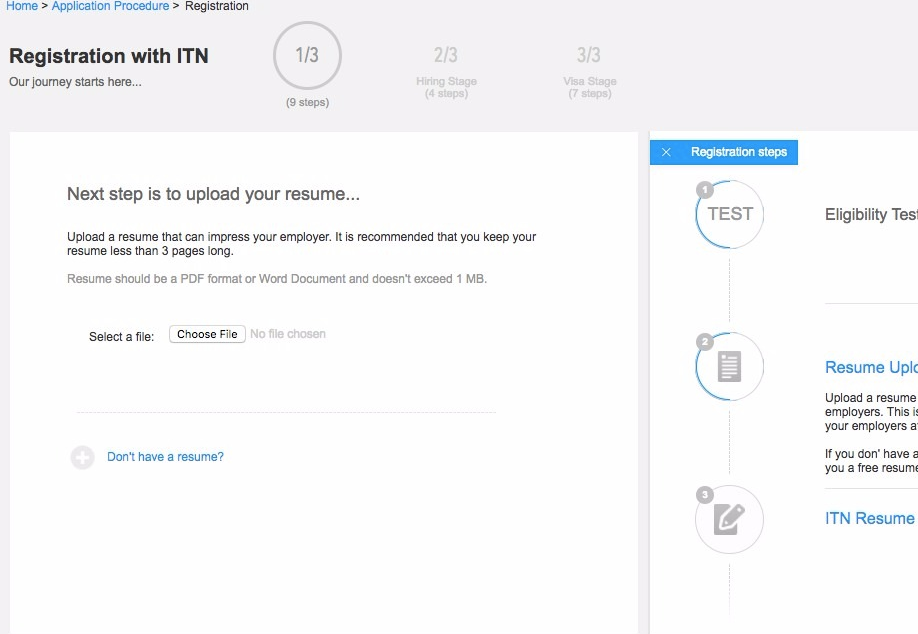Click the resume document icon in step 2

coord(730,367)
